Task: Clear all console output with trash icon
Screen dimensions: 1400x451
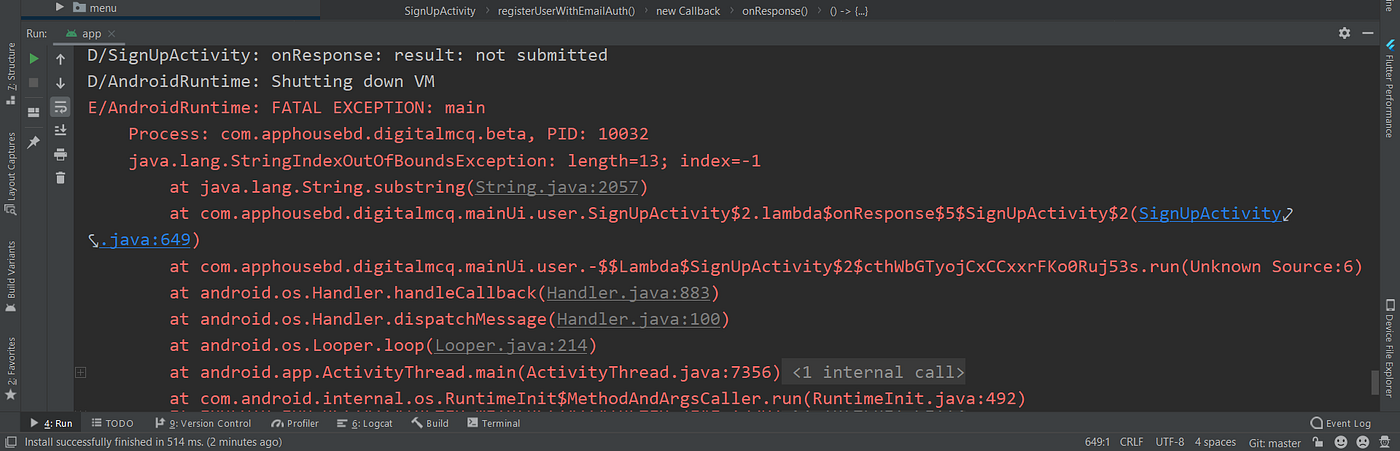Action: pos(61,178)
